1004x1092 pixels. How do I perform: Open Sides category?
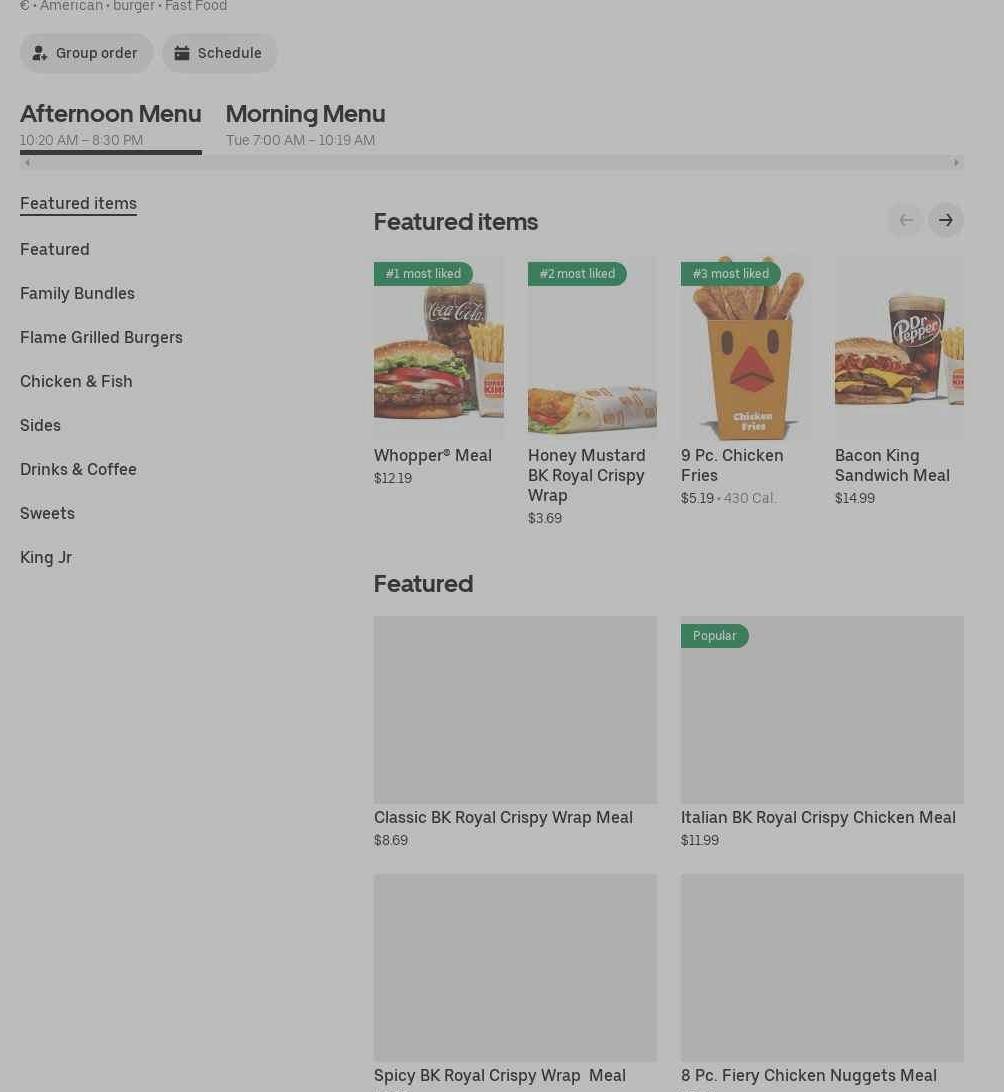click(40, 425)
